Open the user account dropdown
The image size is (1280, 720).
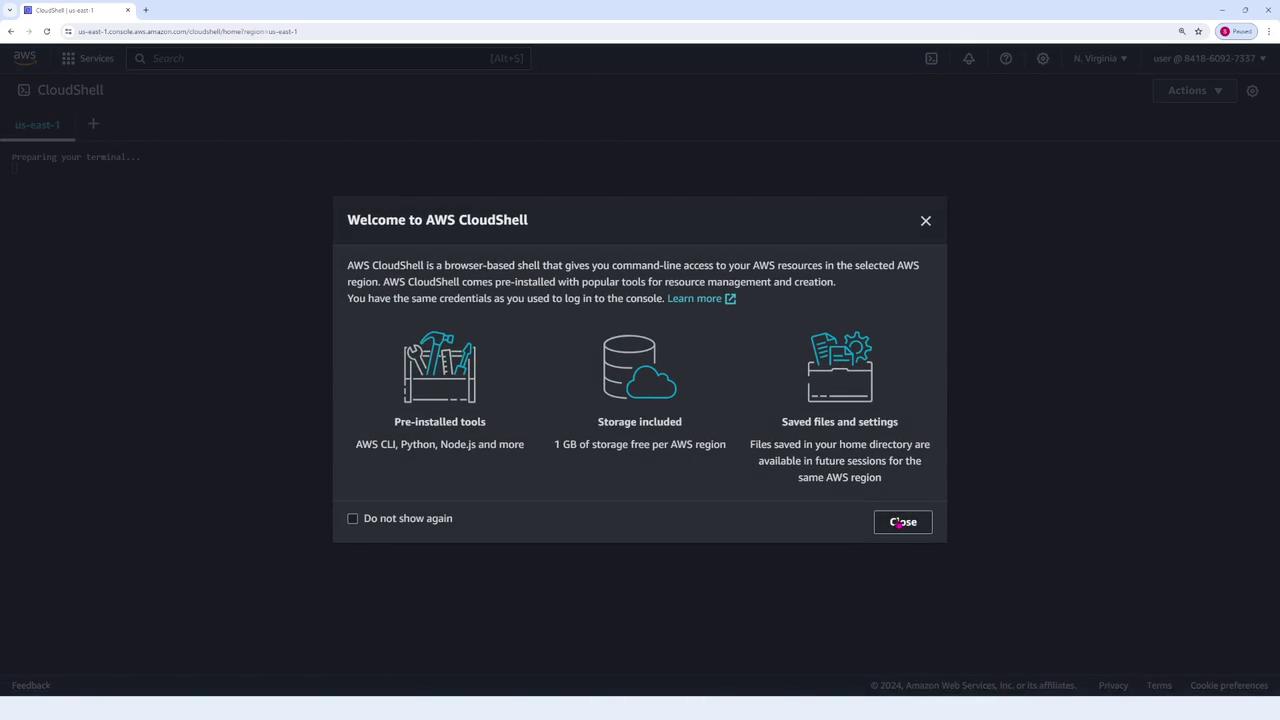pos(1209,59)
